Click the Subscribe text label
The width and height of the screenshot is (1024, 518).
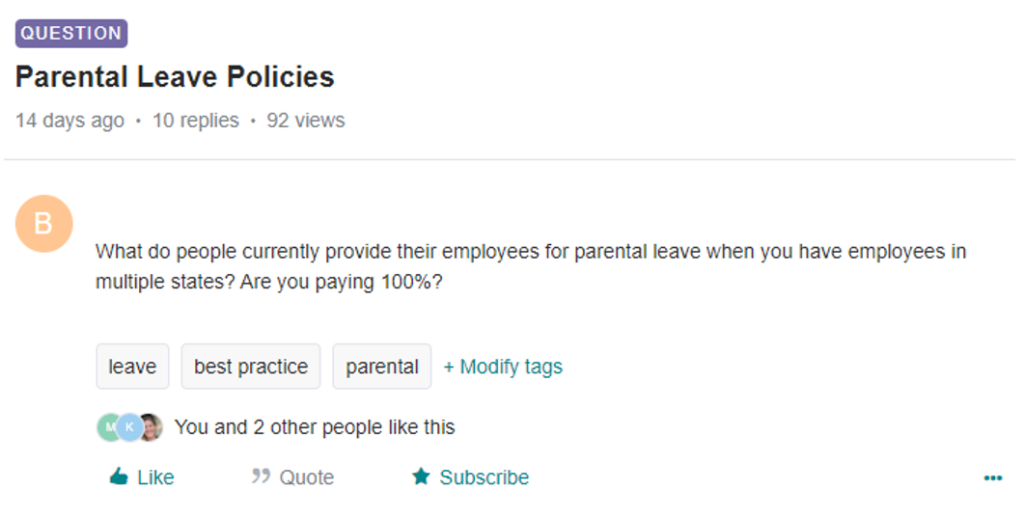tap(484, 478)
